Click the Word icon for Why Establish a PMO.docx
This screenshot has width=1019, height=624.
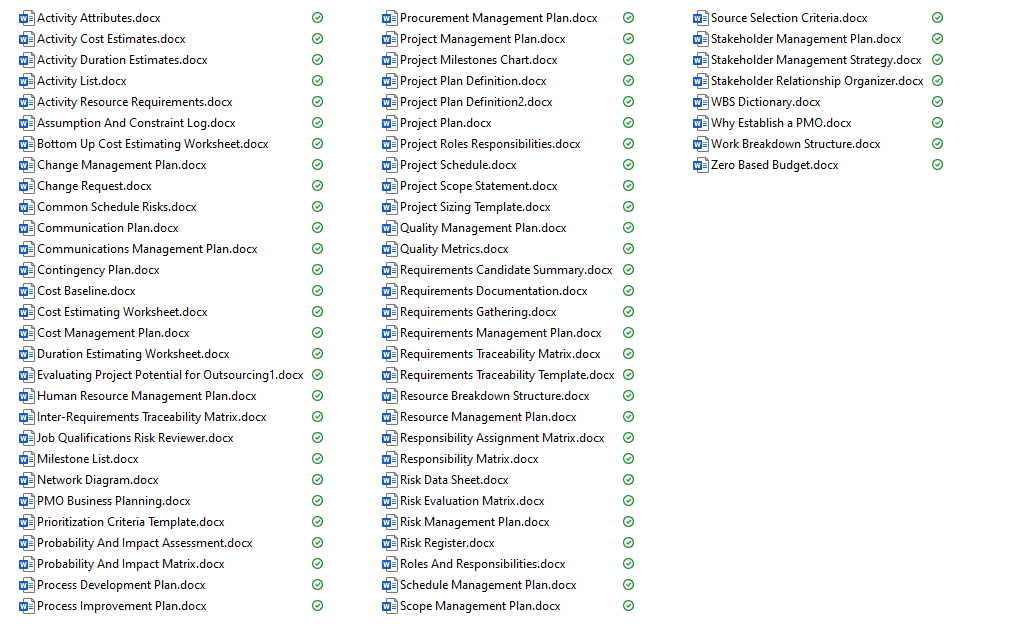tap(701, 123)
